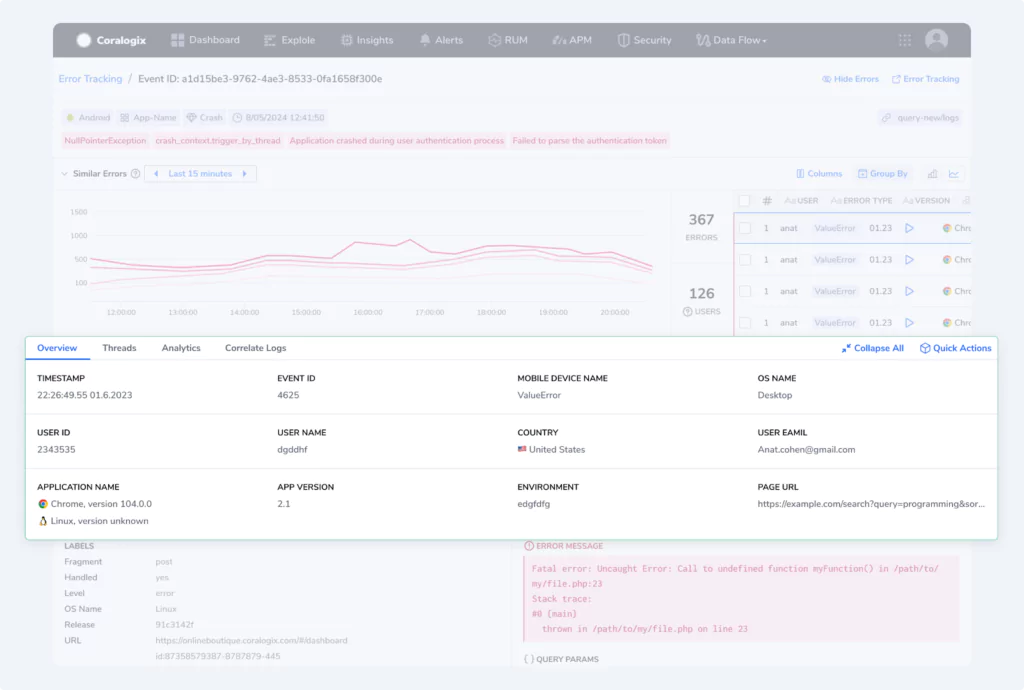The height and width of the screenshot is (690, 1024).
Task: Open the RUM menu
Action: pos(508,40)
